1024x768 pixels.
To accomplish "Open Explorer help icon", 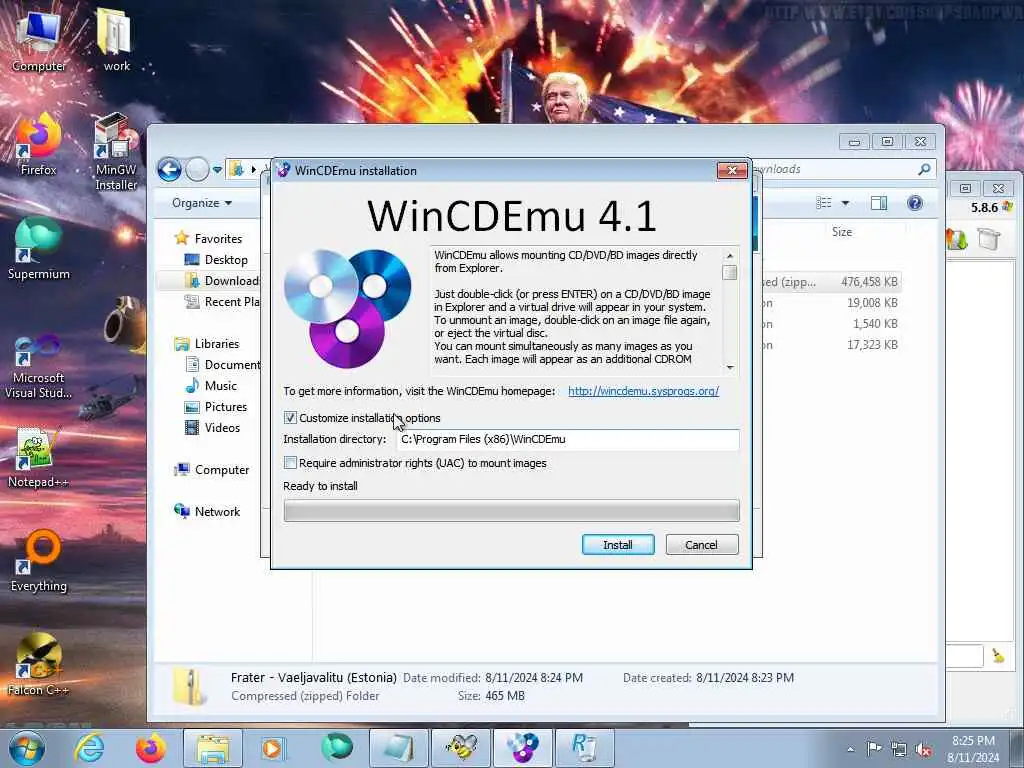I will point(915,203).
